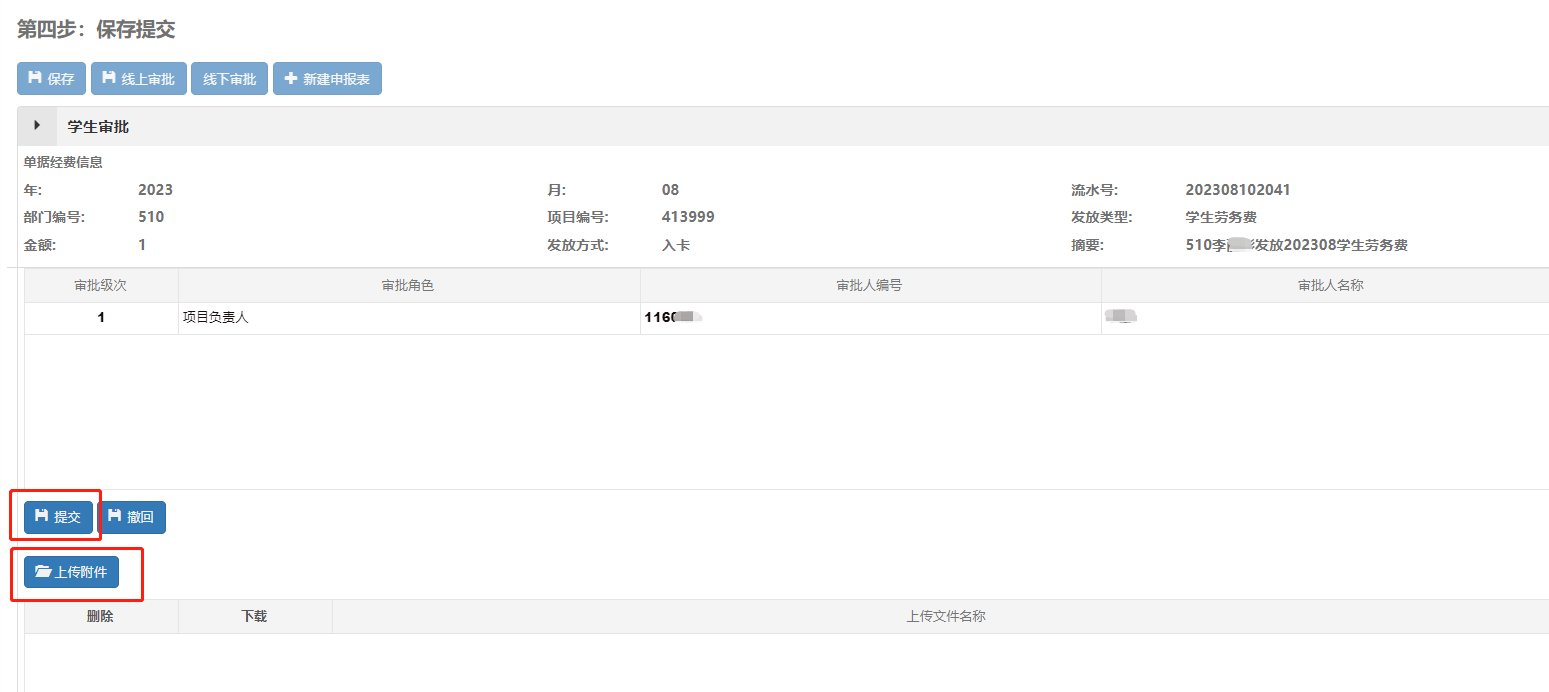Select the 审批人名称 column header
Screen dimensions: 1549x692
point(1330,285)
